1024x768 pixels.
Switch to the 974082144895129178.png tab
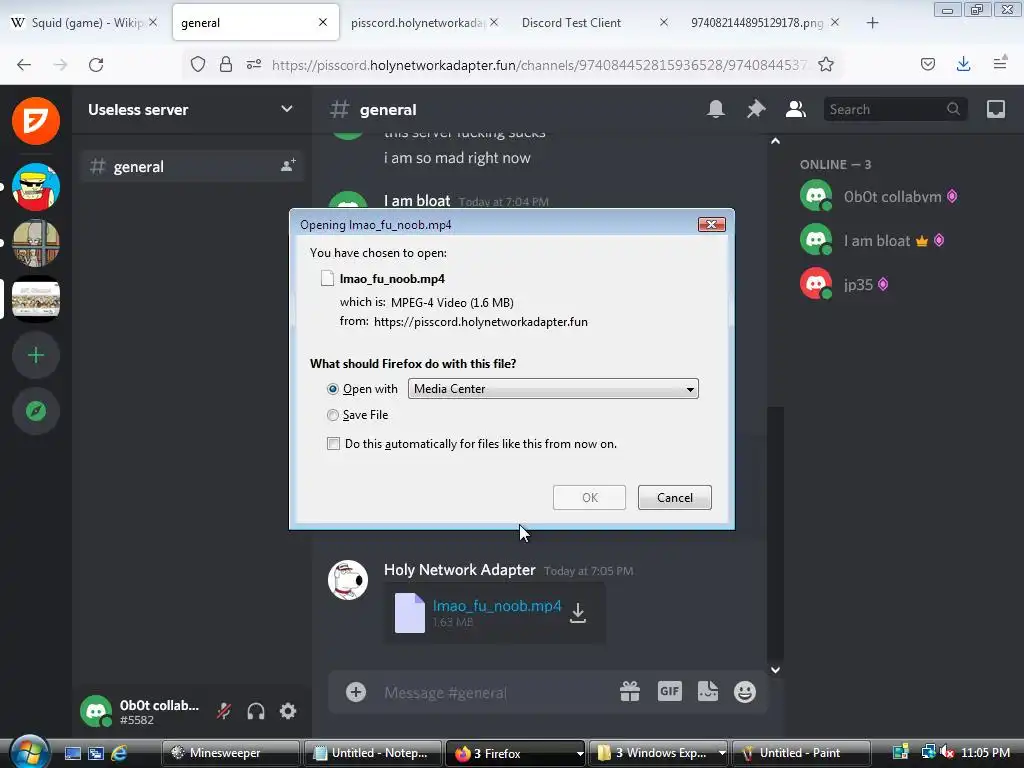(x=763, y=23)
